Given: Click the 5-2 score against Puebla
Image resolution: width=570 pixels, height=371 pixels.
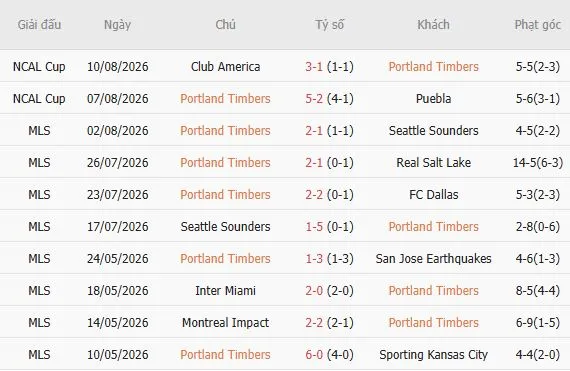Looking at the screenshot, I should pos(314,98).
